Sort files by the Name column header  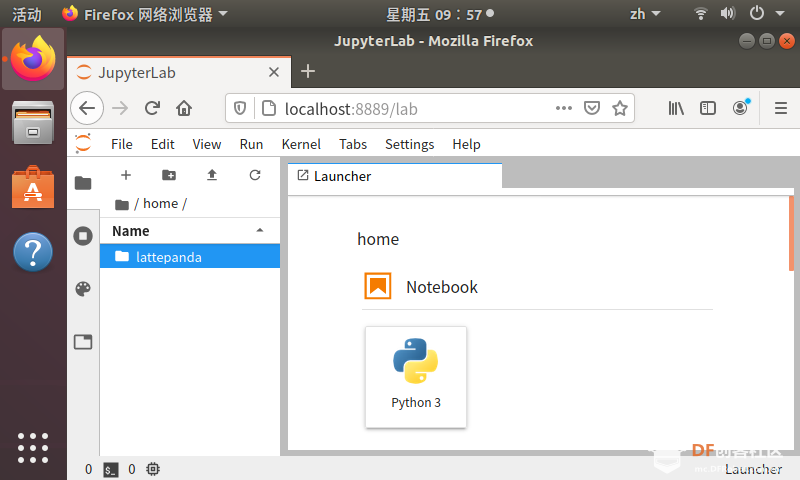coord(190,231)
